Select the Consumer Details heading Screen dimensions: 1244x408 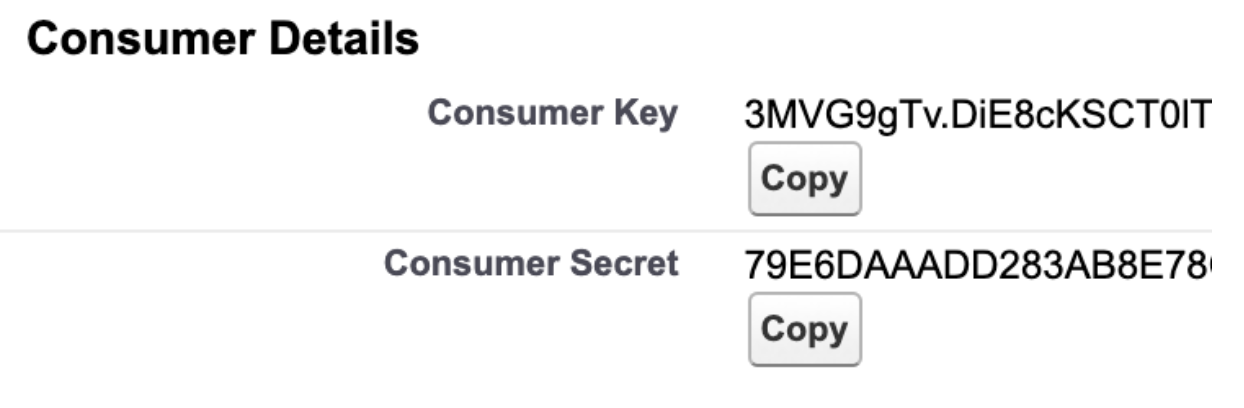[222, 40]
